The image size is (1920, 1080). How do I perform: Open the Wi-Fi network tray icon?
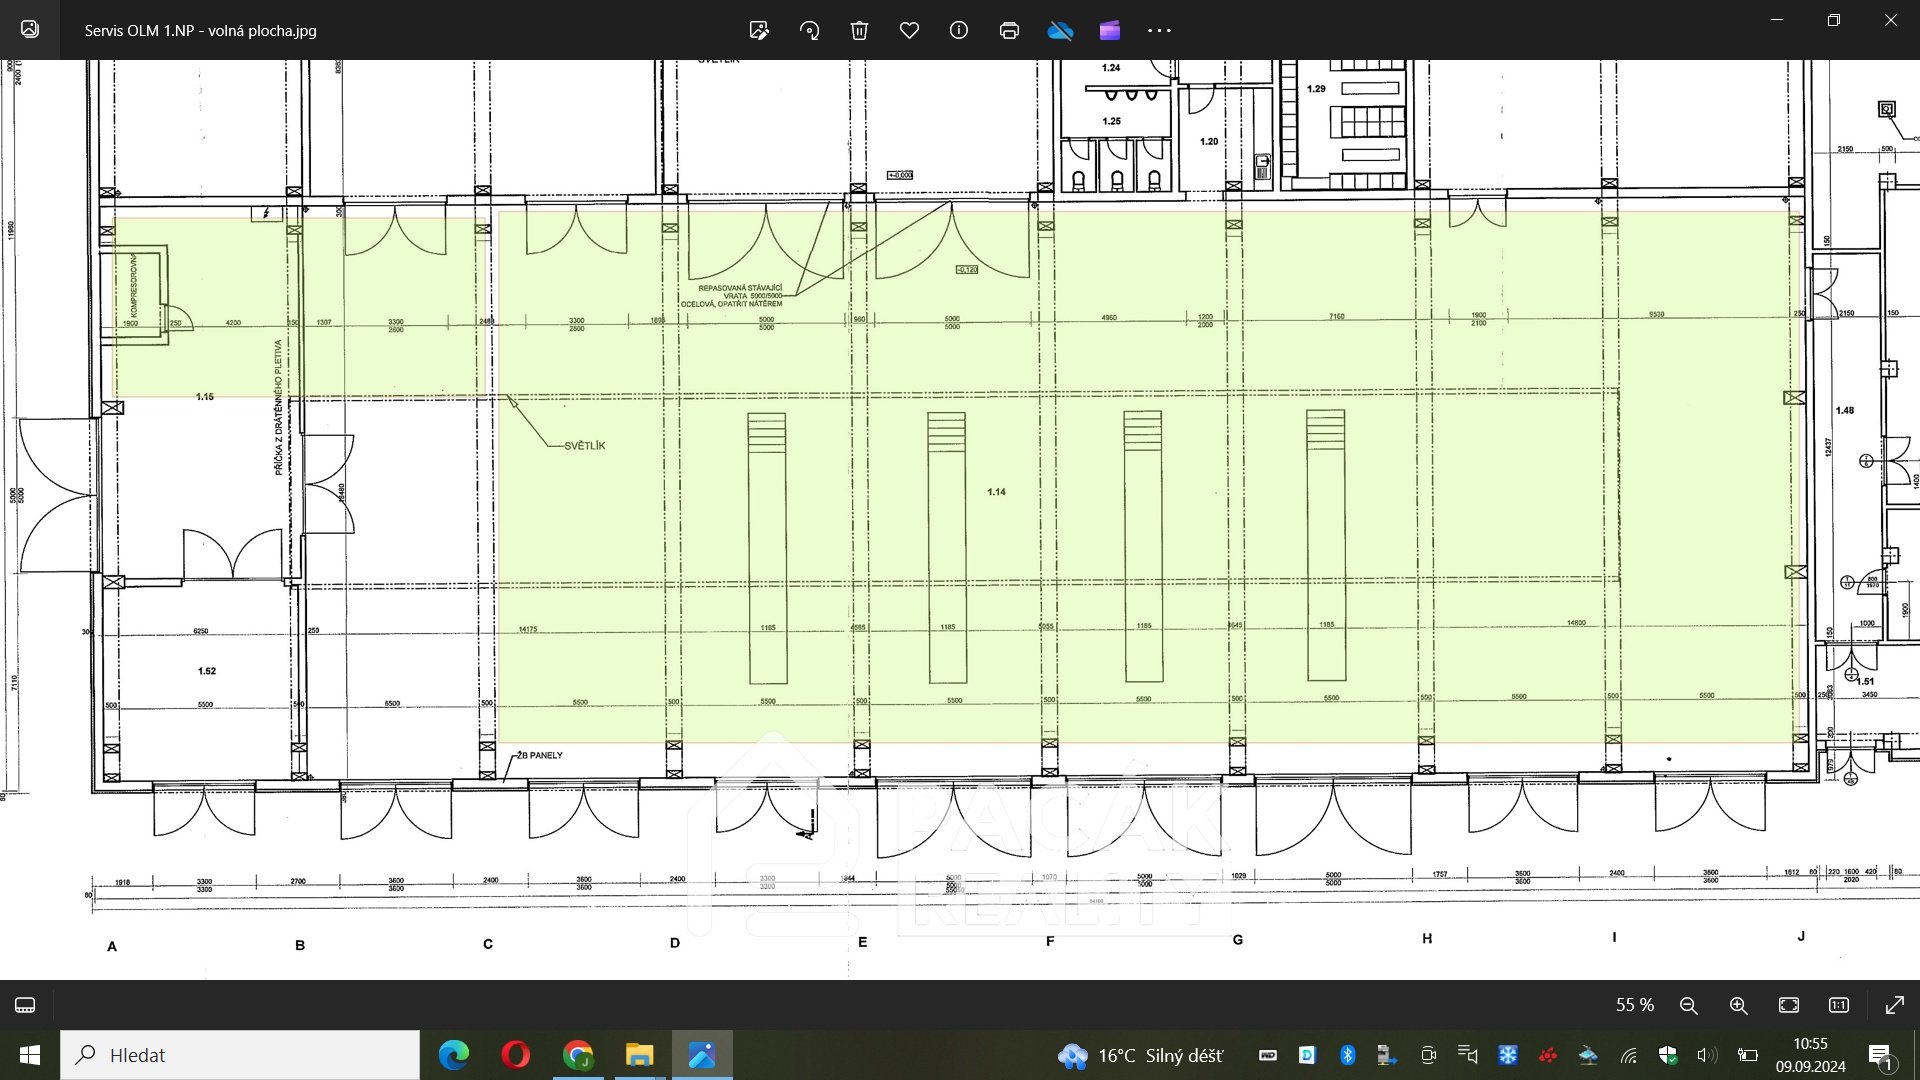[x=1629, y=1055]
